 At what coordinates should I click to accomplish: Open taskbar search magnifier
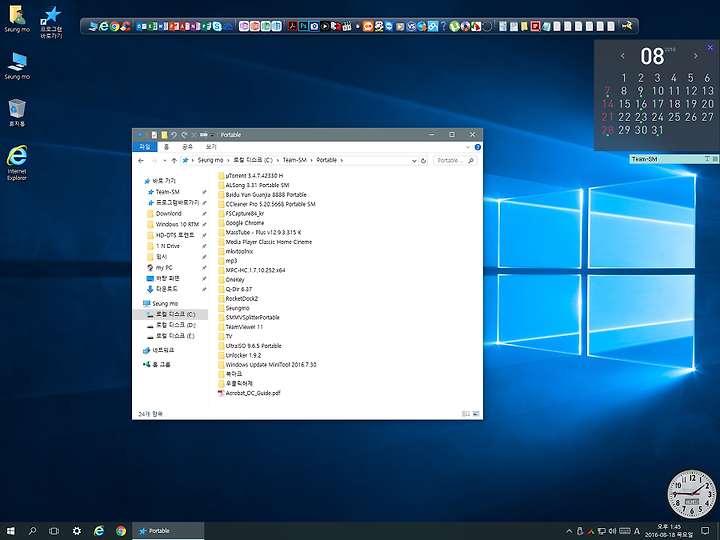pyautogui.click(x=32, y=531)
